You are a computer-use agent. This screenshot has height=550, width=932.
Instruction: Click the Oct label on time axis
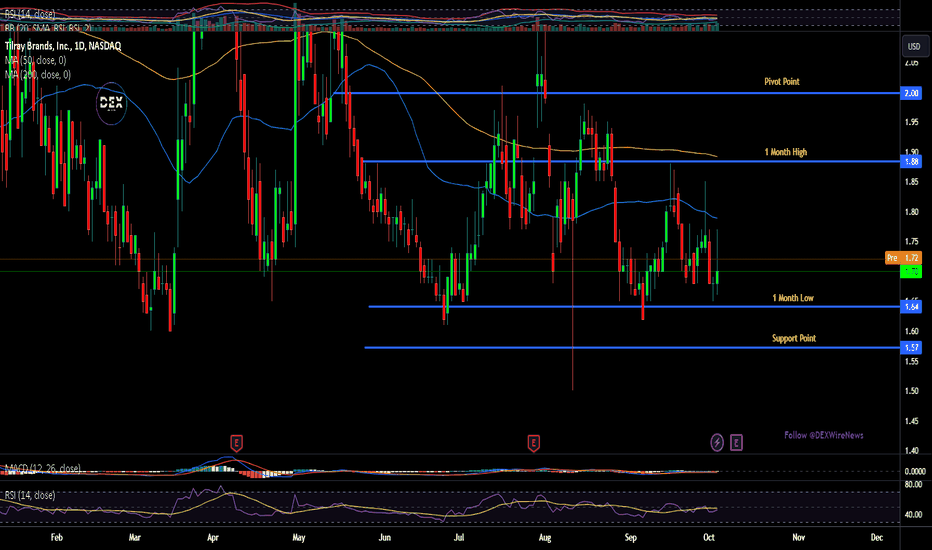(709, 538)
